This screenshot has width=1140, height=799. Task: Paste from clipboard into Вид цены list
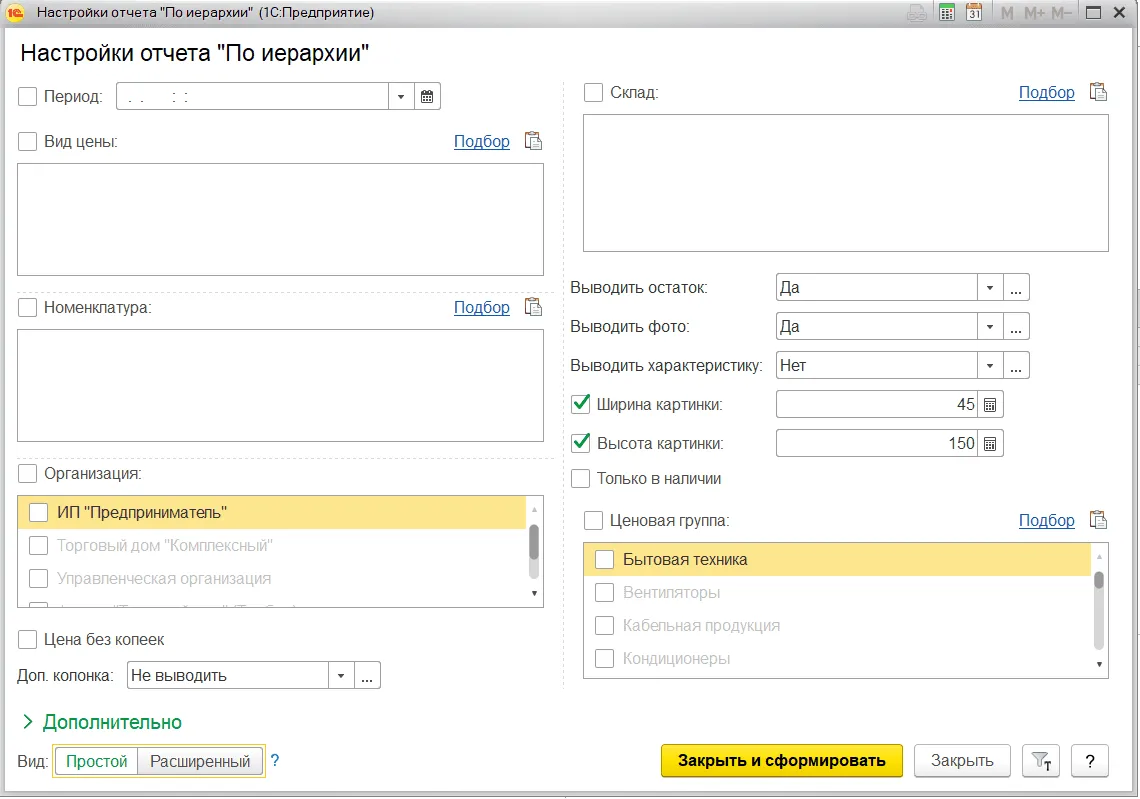[534, 141]
